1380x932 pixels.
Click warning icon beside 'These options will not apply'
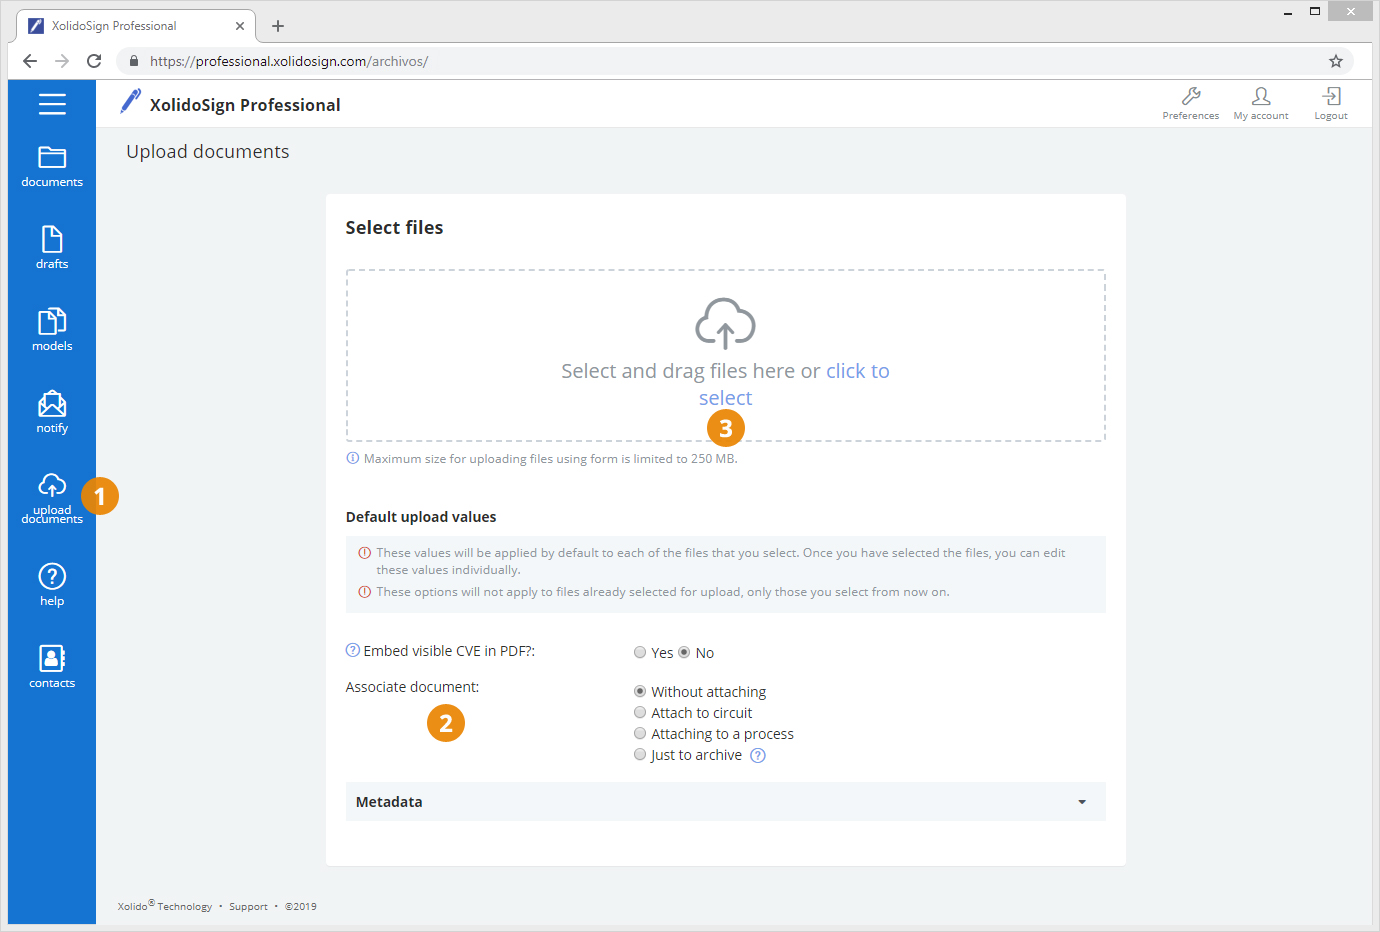(x=365, y=592)
